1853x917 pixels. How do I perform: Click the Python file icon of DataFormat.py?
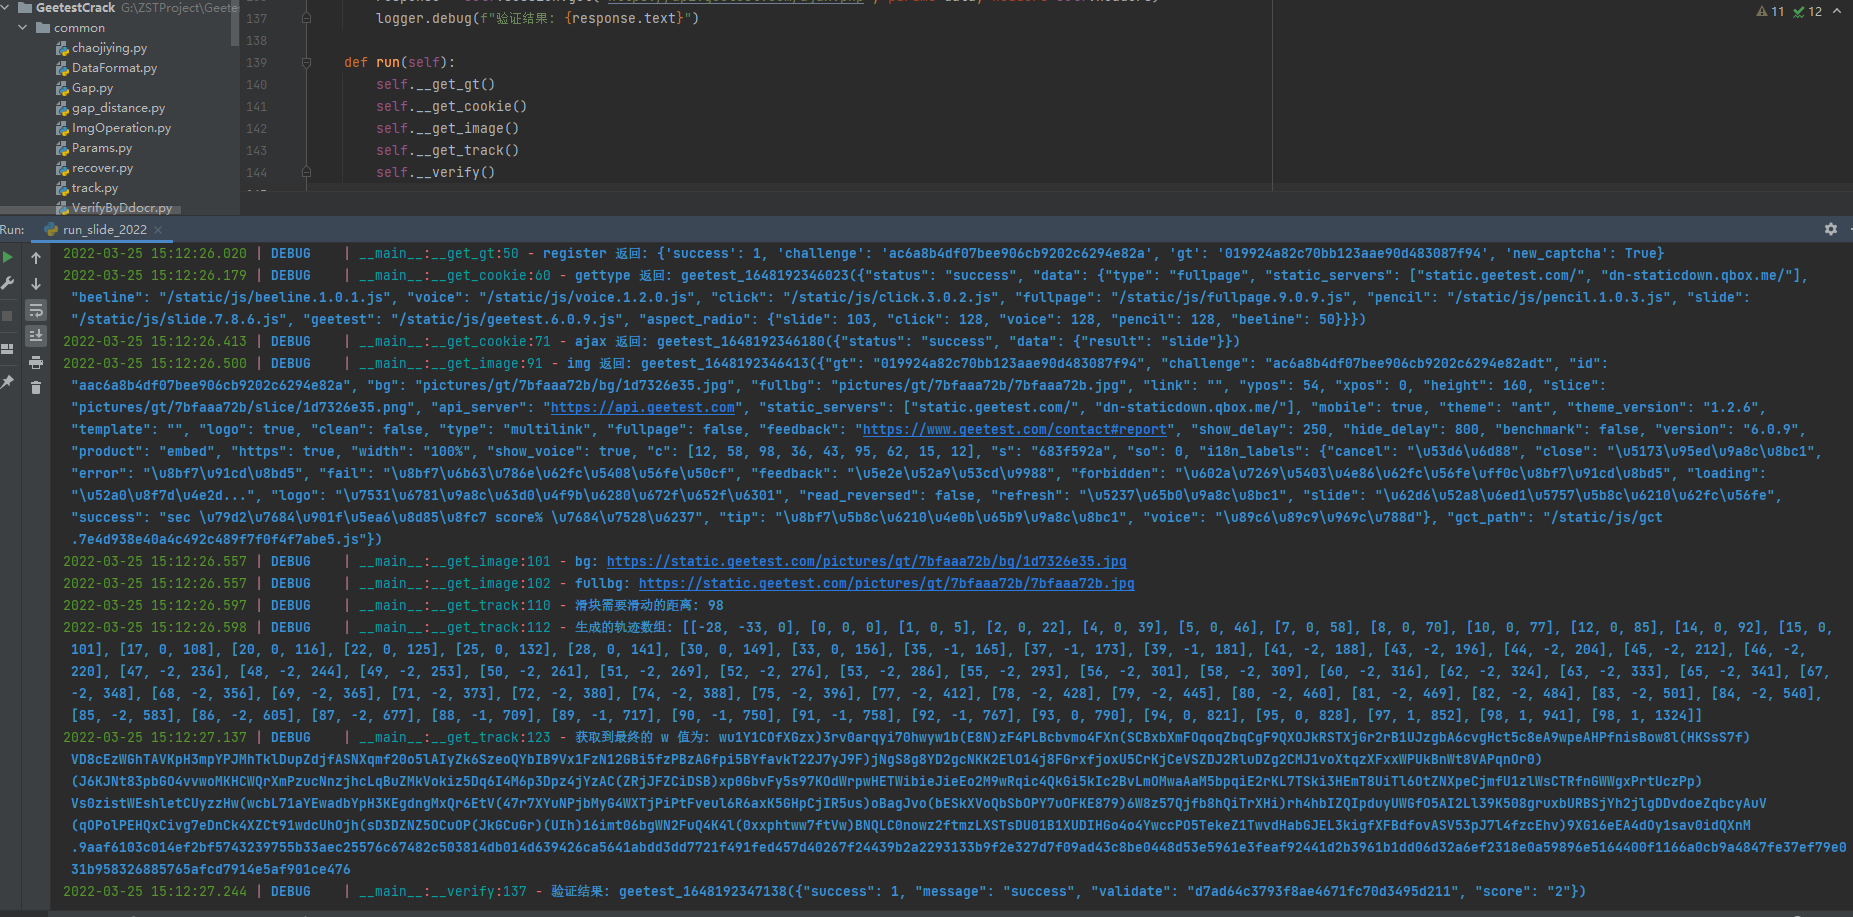[x=62, y=68]
